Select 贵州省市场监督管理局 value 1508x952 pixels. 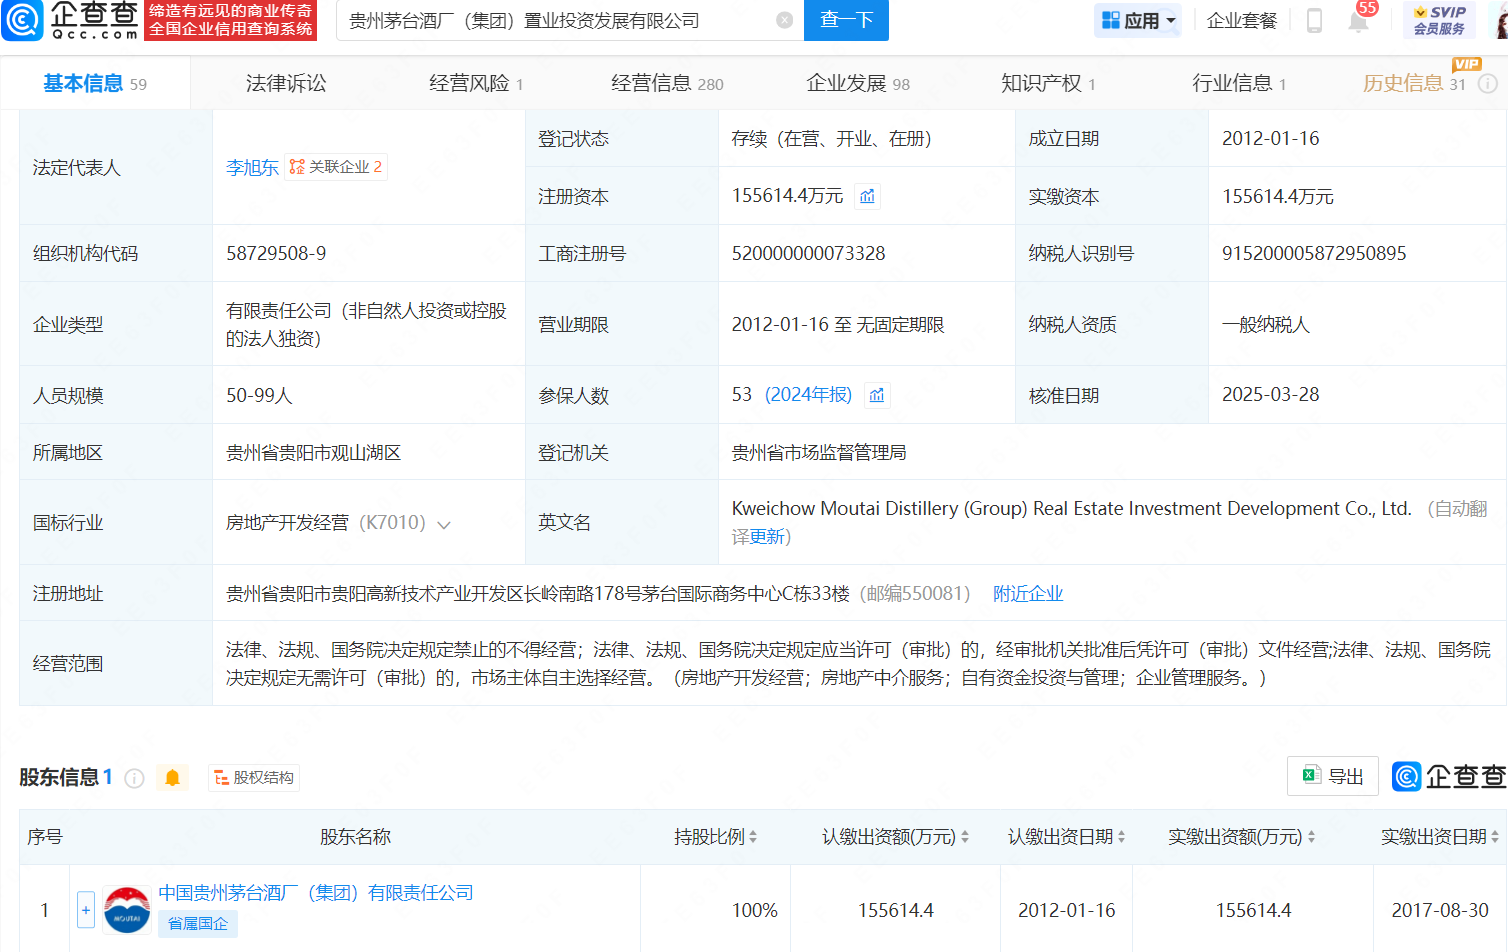(x=818, y=453)
